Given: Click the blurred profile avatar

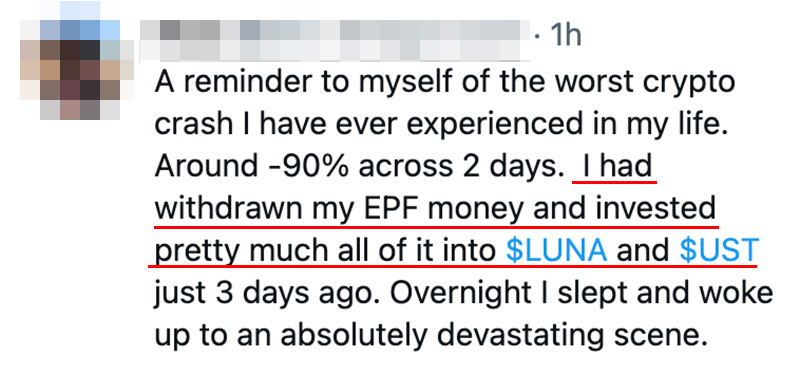Looking at the screenshot, I should [77, 60].
